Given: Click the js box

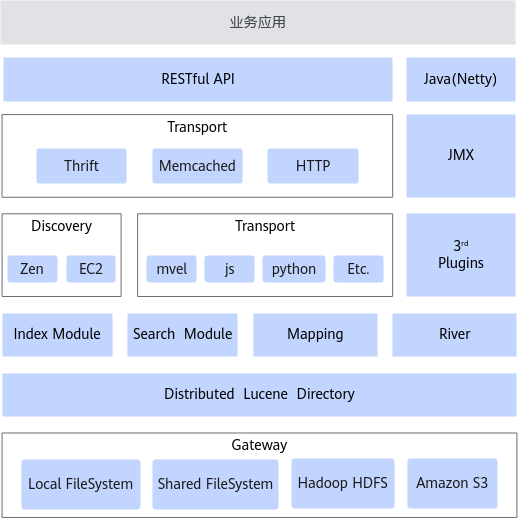Looking at the screenshot, I should [229, 269].
